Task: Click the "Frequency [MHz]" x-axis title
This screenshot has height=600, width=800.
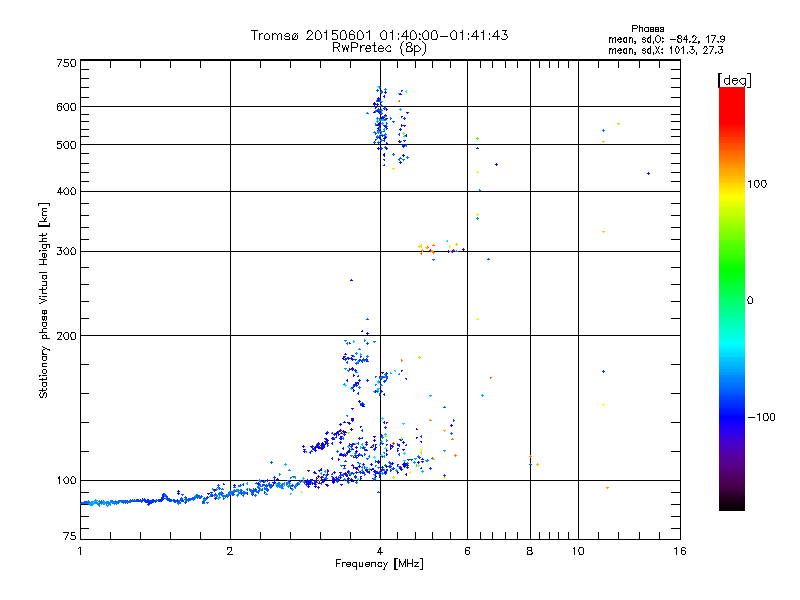Action: click(x=379, y=564)
